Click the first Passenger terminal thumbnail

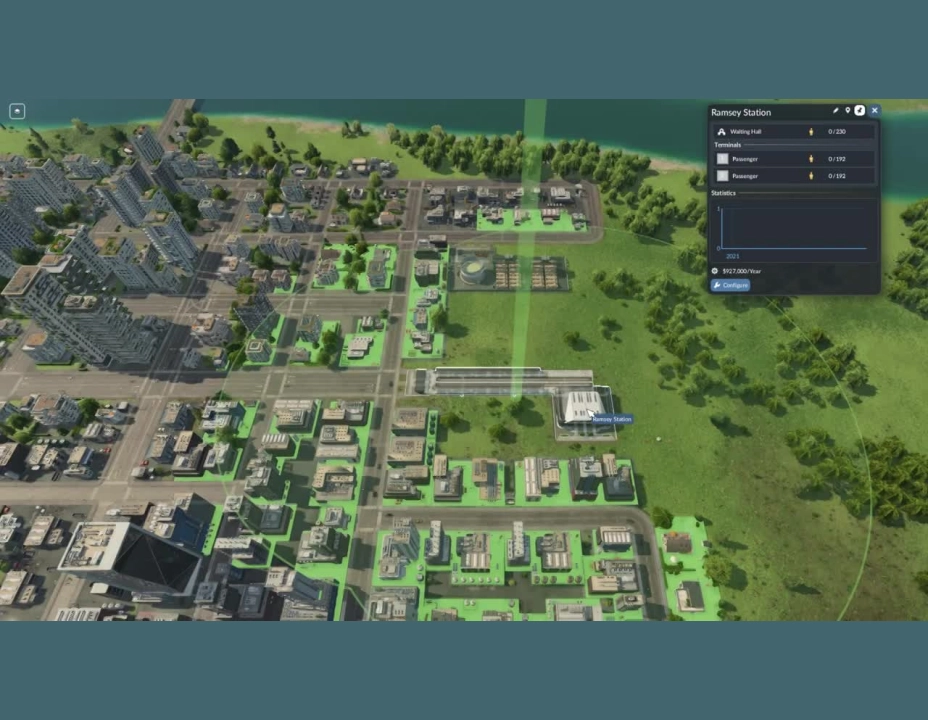[x=722, y=159]
